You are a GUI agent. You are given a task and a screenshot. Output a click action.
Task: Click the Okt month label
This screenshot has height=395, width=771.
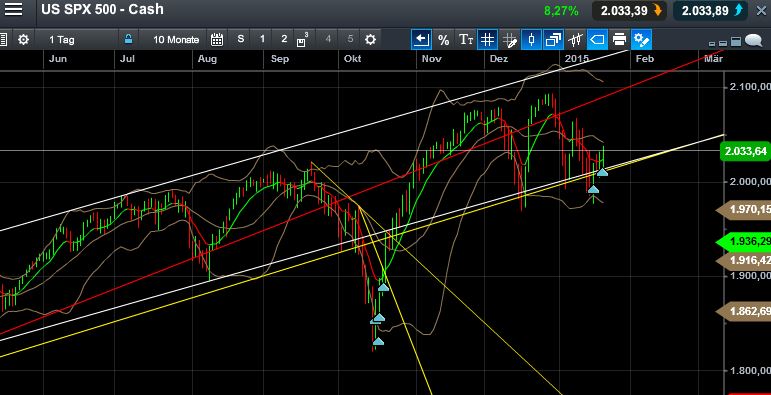click(x=353, y=59)
